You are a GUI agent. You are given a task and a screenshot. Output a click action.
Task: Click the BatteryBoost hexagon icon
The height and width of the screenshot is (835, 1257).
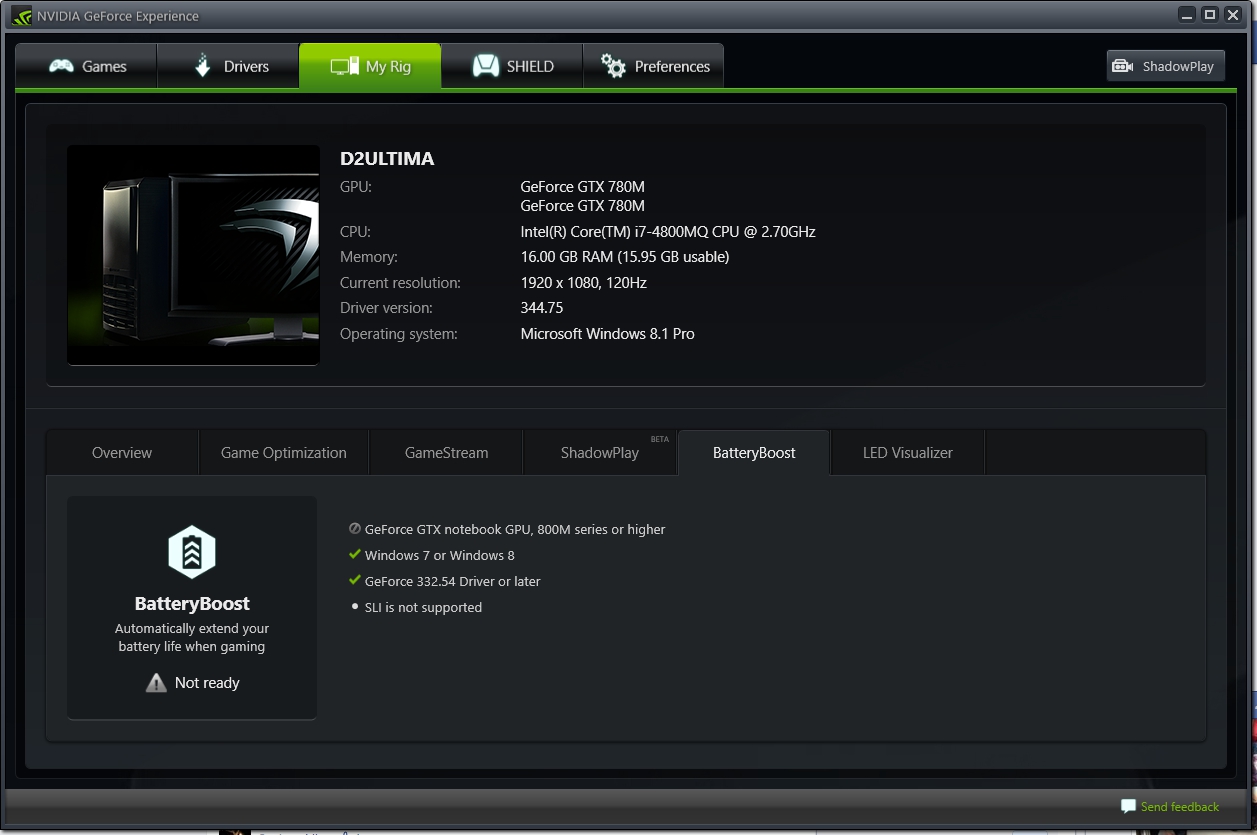[x=192, y=552]
